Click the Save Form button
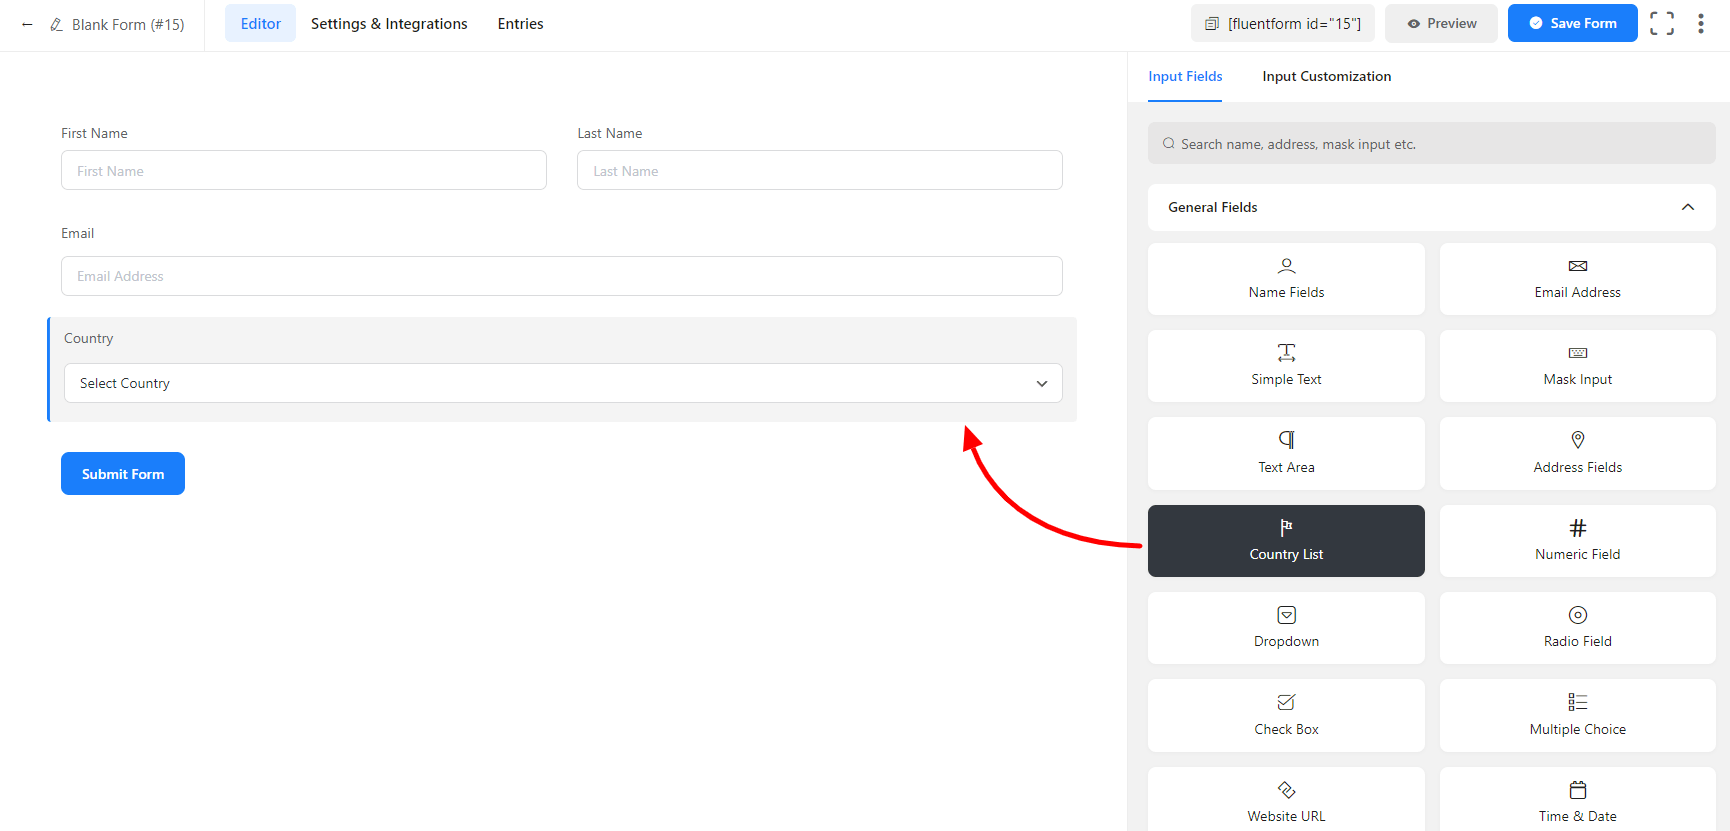This screenshot has height=831, width=1730. coord(1571,24)
